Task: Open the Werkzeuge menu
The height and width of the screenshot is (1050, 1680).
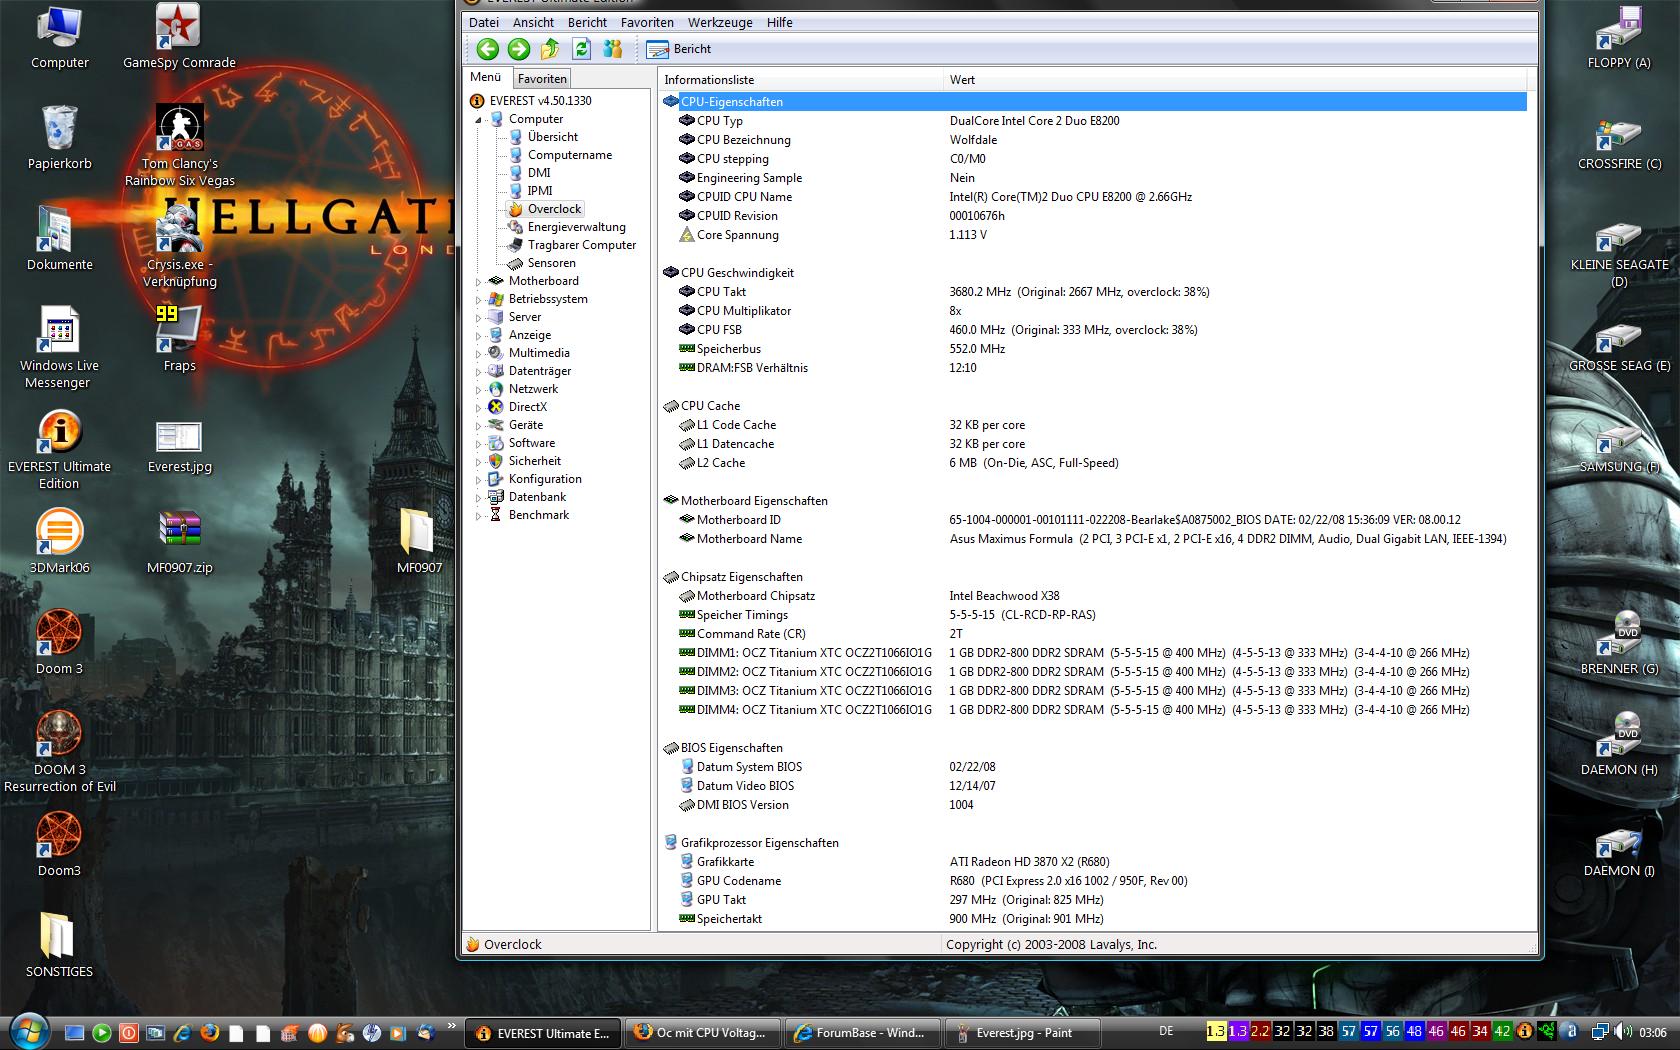Action: tap(720, 22)
